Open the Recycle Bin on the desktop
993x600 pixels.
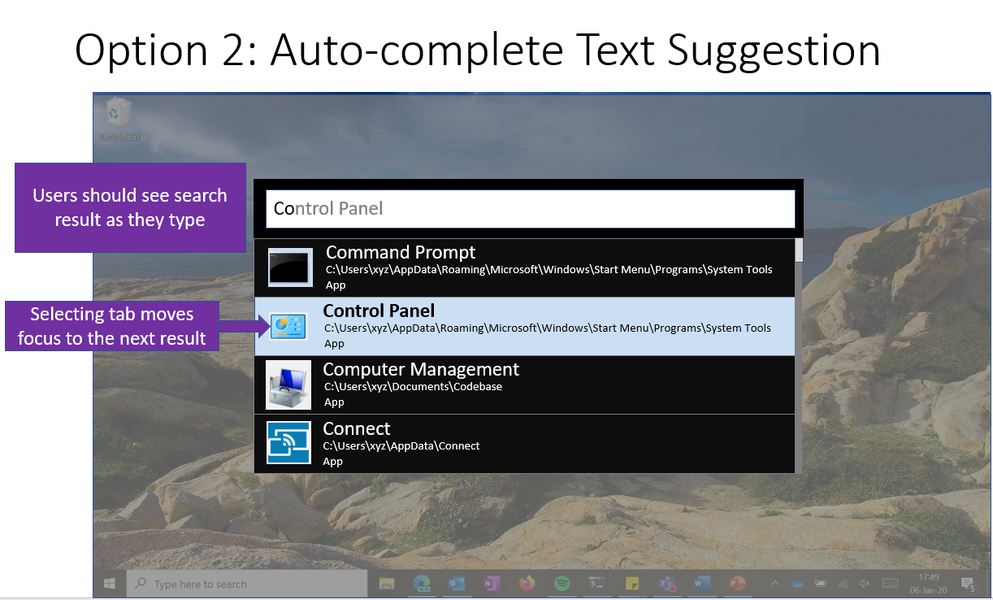pyautogui.click(x=118, y=119)
